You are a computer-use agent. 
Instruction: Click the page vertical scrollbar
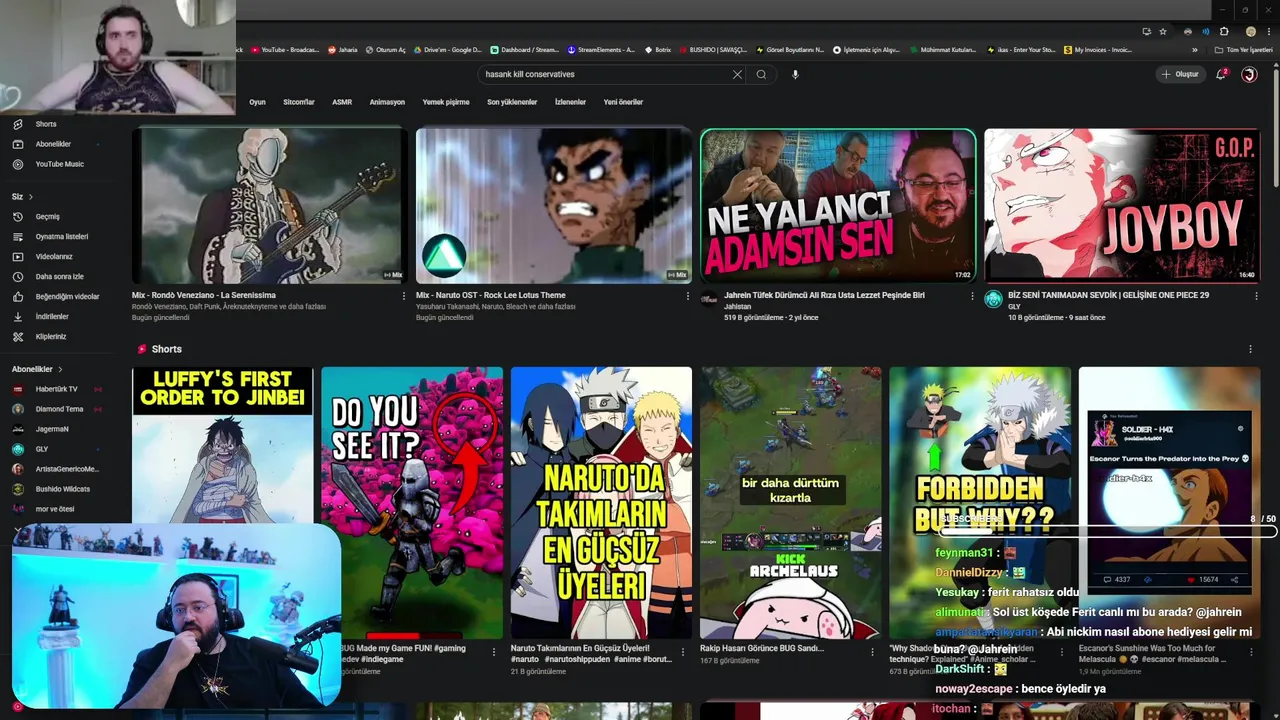(1275, 130)
